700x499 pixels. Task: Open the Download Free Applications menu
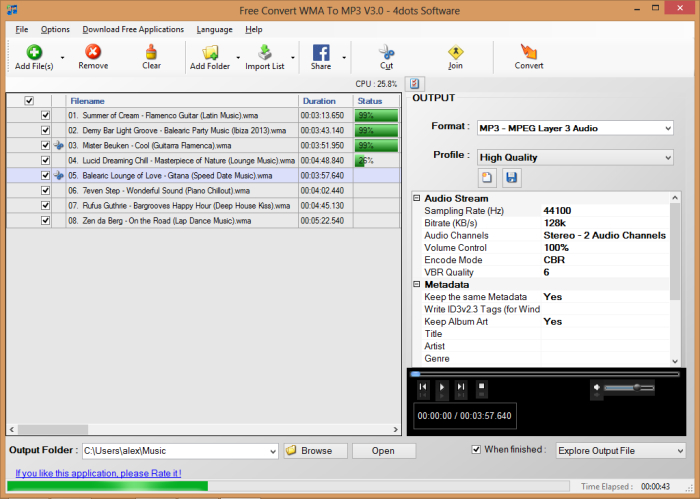click(134, 29)
